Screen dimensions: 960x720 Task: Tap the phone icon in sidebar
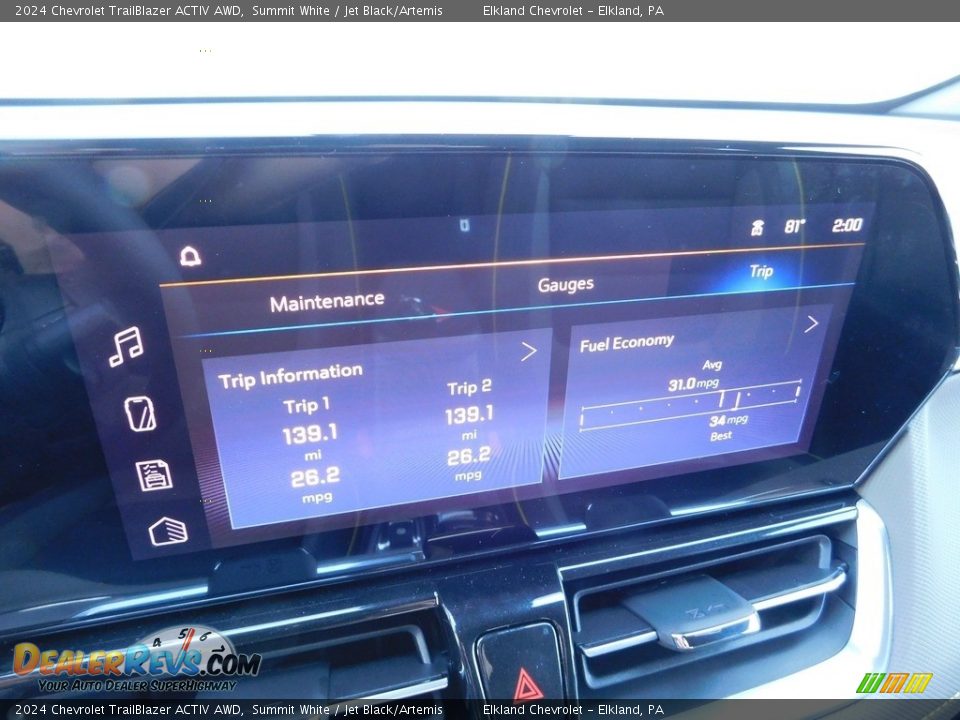(140, 413)
